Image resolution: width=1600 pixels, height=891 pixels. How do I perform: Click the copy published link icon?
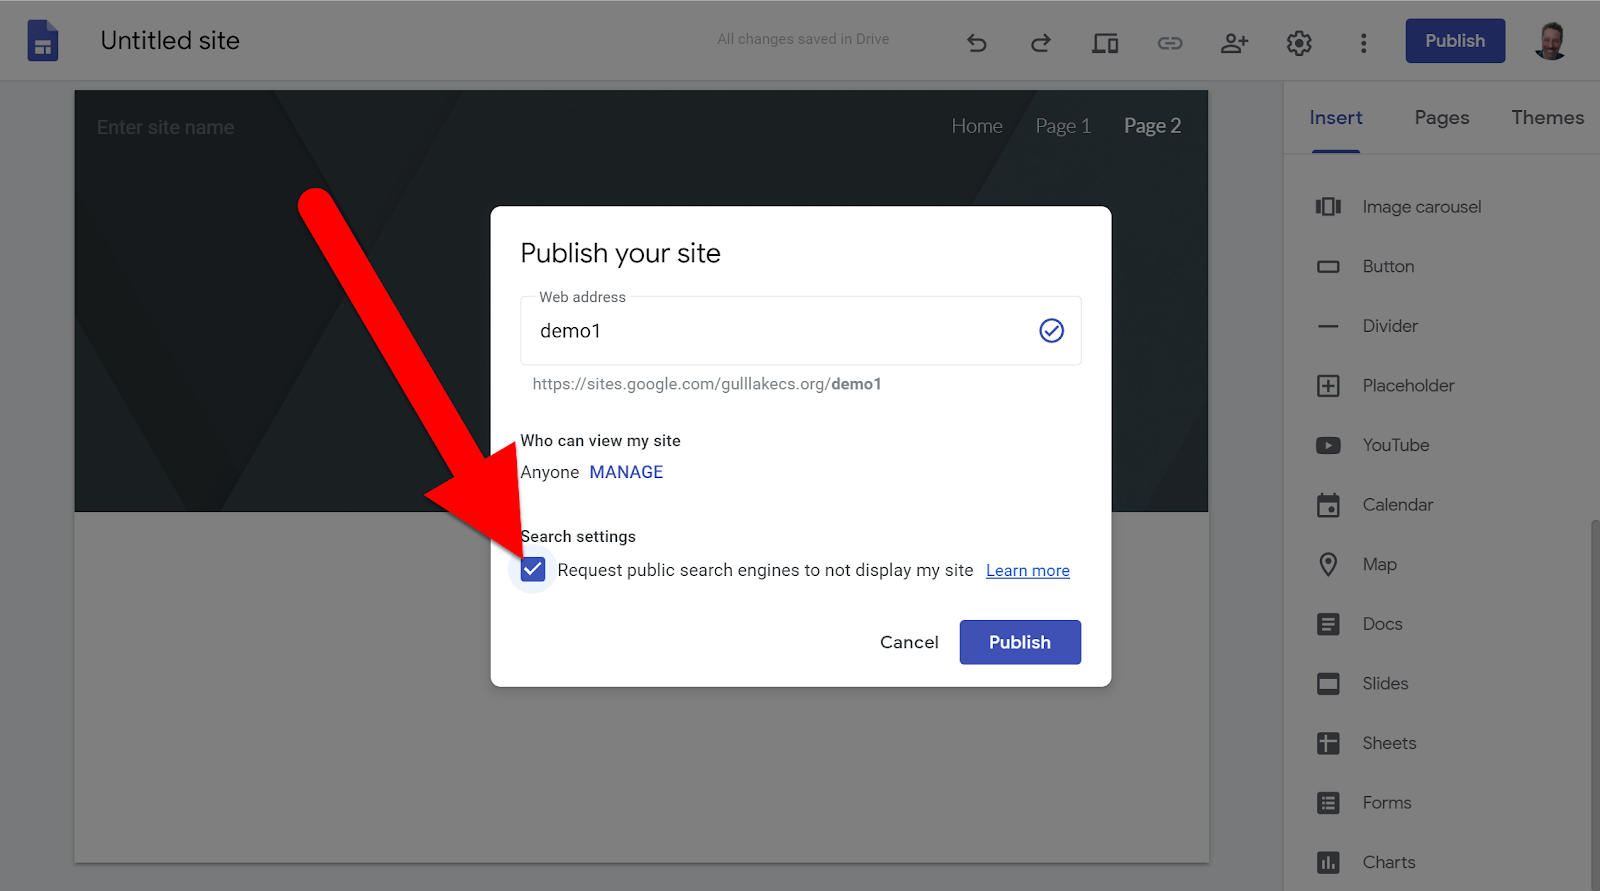1170,43
